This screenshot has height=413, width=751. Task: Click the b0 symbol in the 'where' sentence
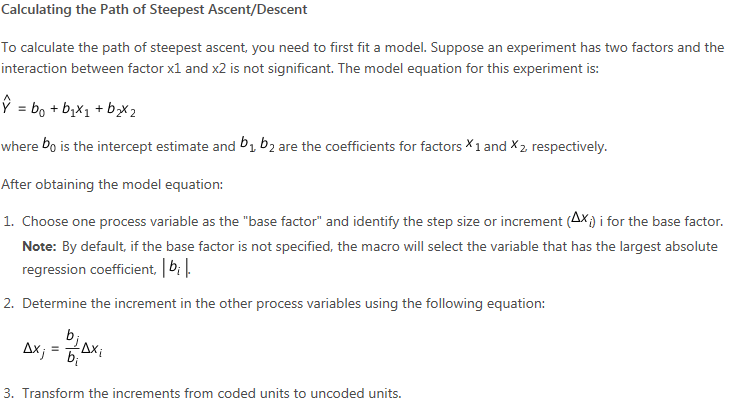[x=49, y=145]
